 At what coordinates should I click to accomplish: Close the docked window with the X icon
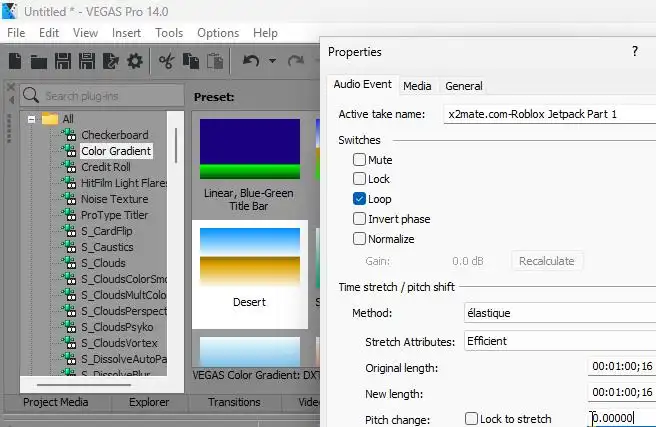[11, 87]
